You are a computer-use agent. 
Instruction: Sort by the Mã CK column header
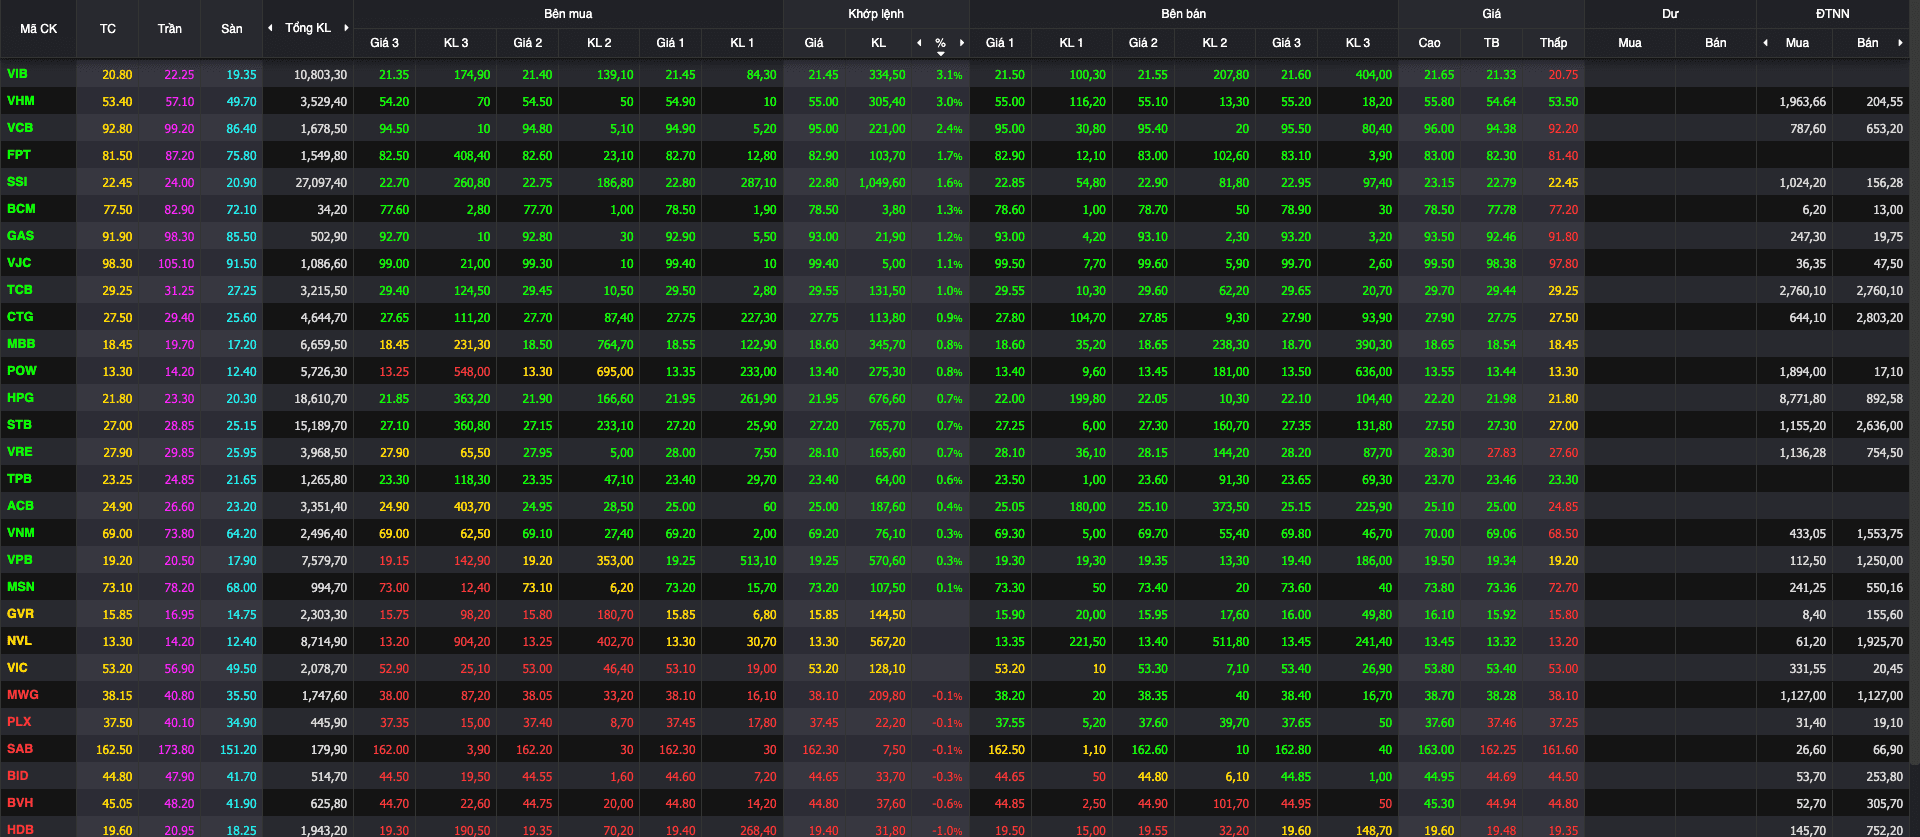click(x=38, y=29)
